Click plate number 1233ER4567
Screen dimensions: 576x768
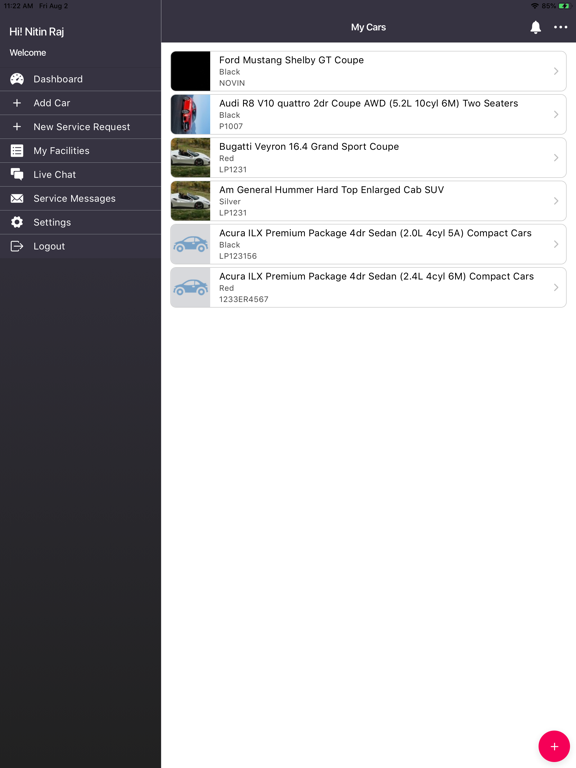coord(244,299)
